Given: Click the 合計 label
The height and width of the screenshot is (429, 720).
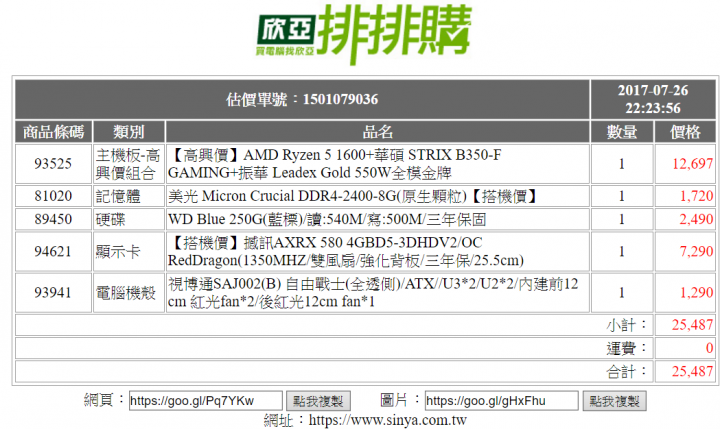Looking at the screenshot, I should [626, 371].
